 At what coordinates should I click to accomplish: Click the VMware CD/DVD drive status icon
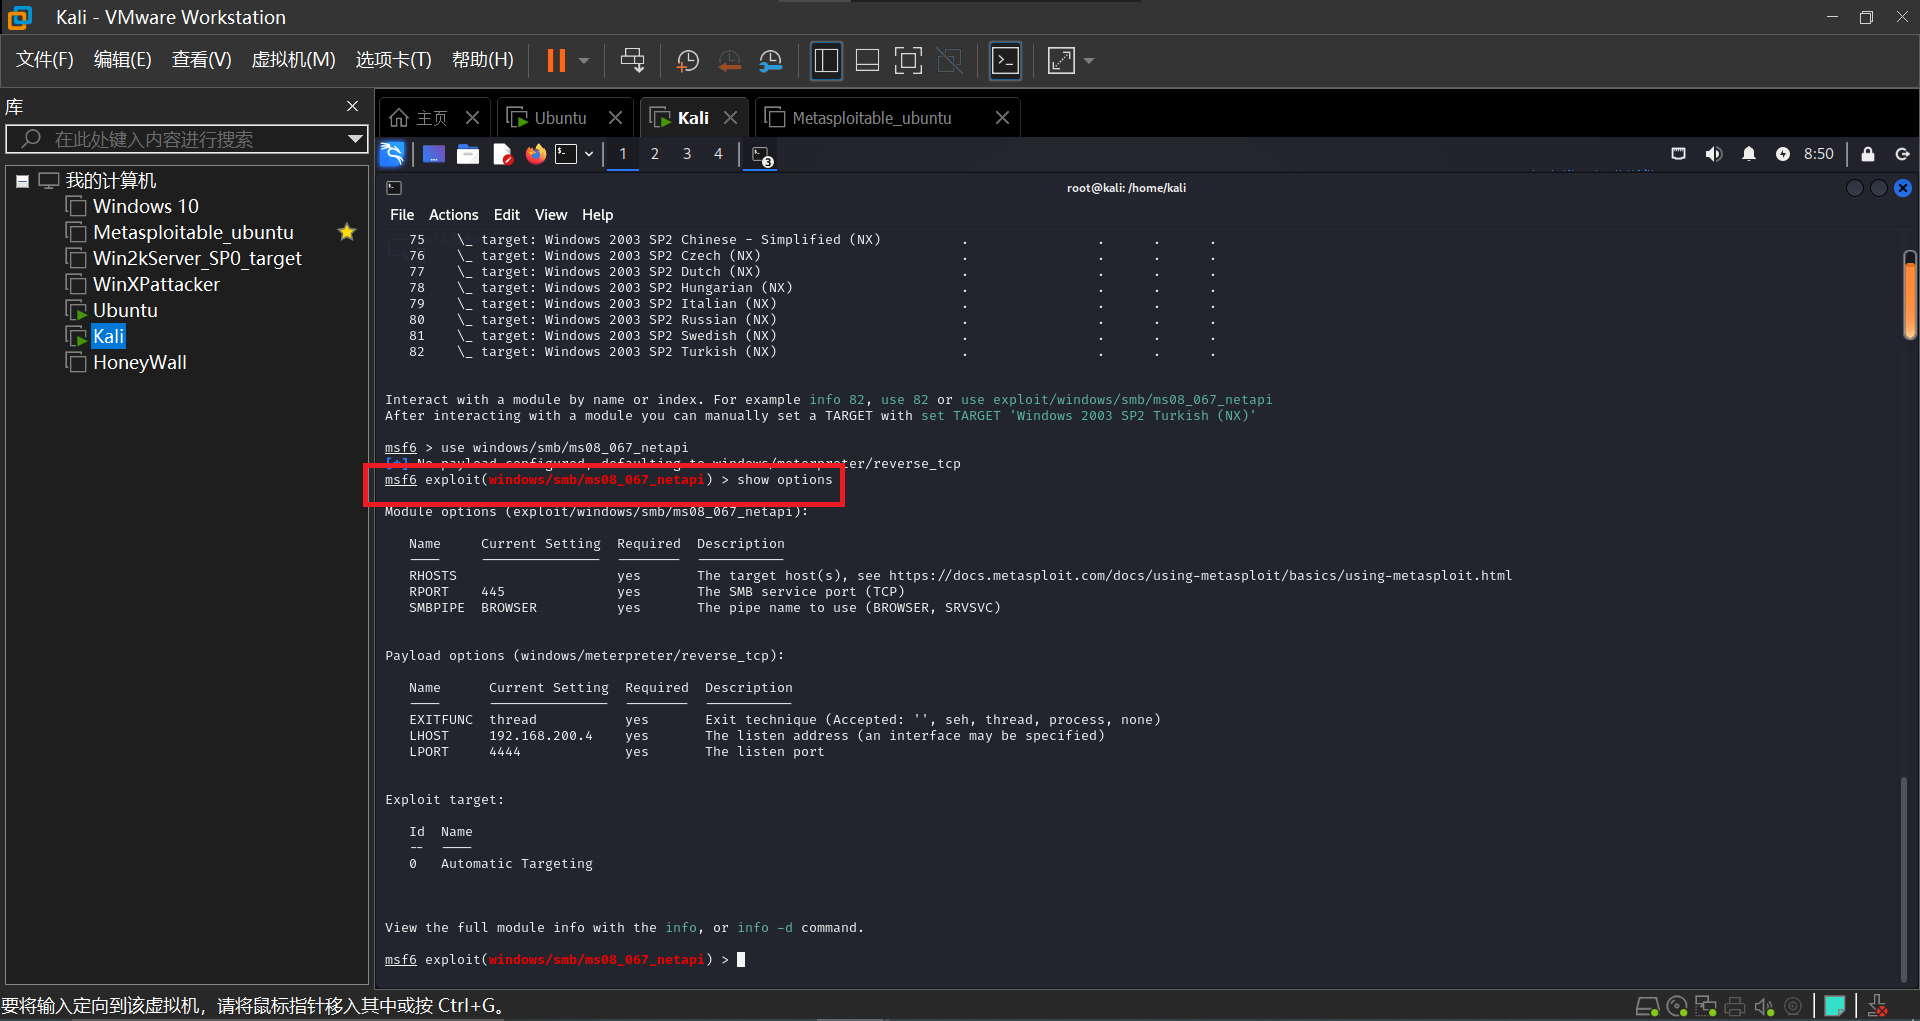tap(1677, 1006)
